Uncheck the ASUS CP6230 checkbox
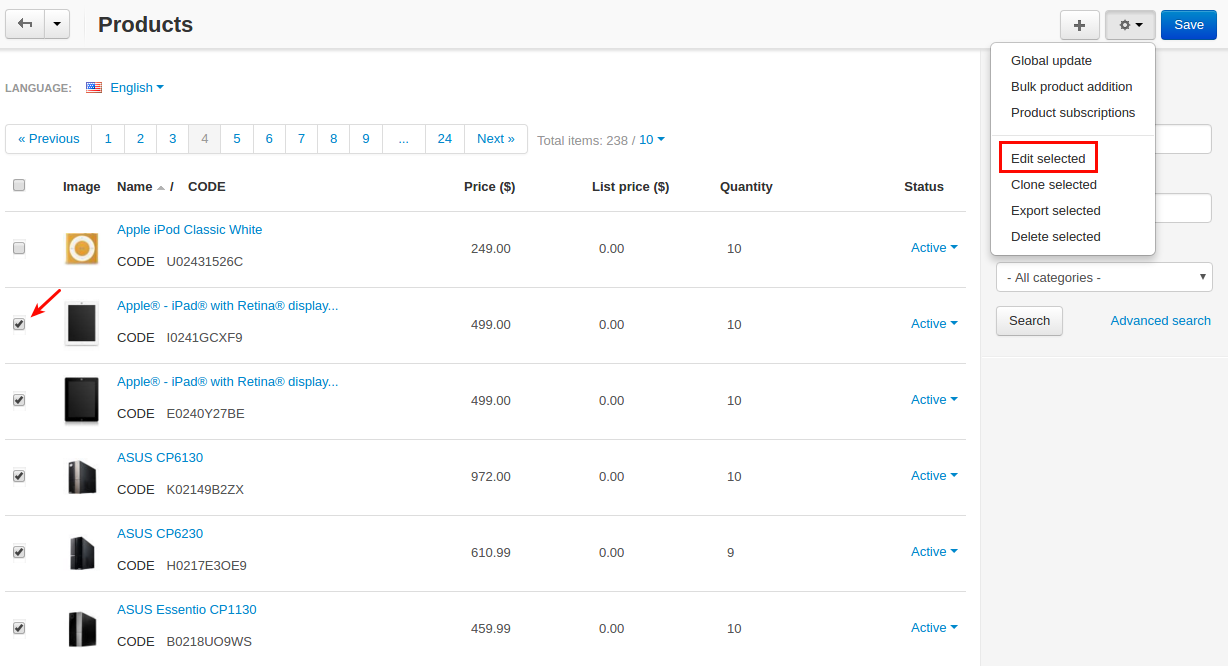This screenshot has width=1228, height=666. (19, 552)
